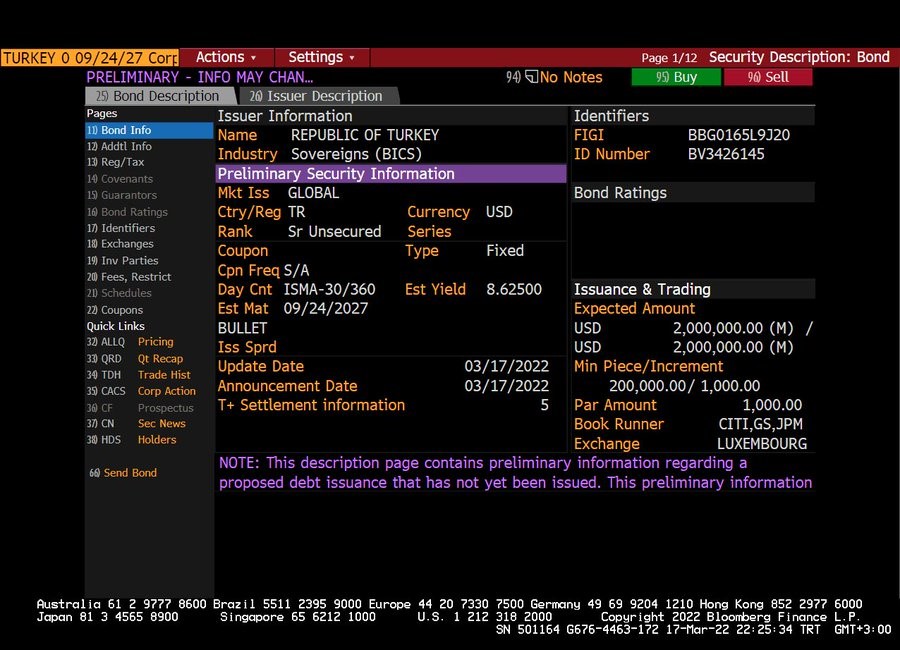Screen dimensions: 900x650
Task: Click the Currency value USD
Action: 499,212
